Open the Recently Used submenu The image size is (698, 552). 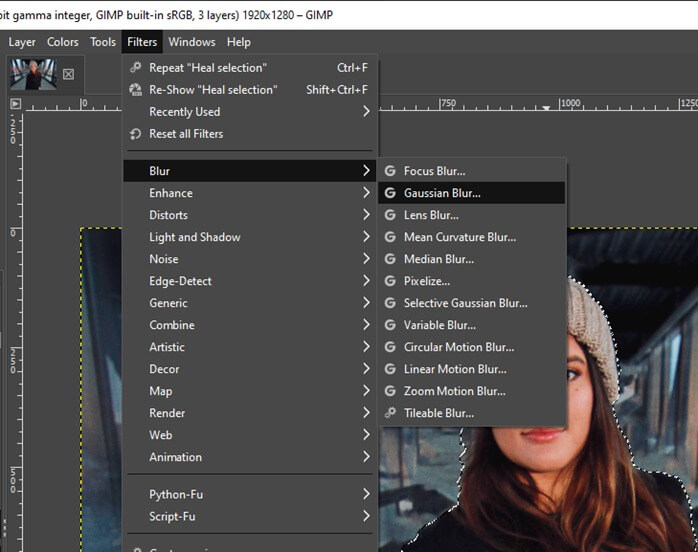point(184,112)
